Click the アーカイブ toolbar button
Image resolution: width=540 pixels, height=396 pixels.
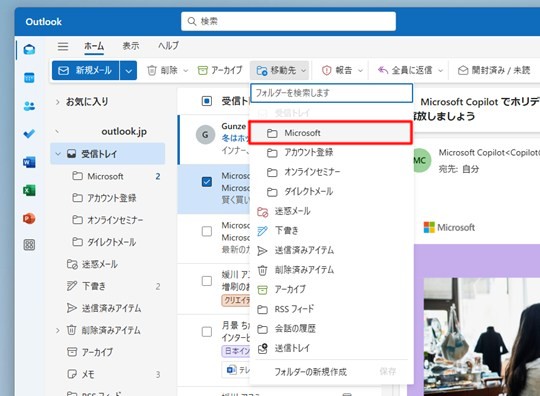click(220, 71)
